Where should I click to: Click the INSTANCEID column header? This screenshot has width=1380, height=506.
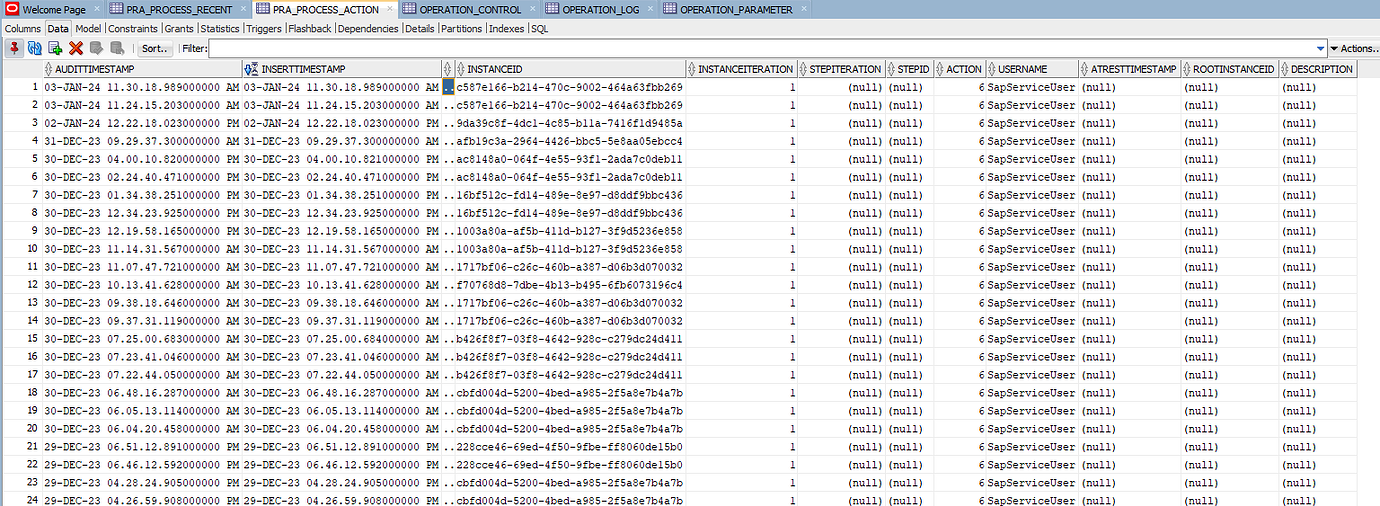click(x=570, y=69)
